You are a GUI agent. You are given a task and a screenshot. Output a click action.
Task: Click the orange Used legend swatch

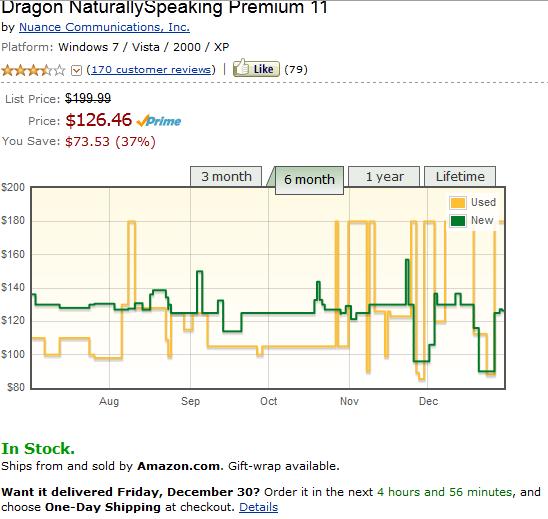pos(458,203)
